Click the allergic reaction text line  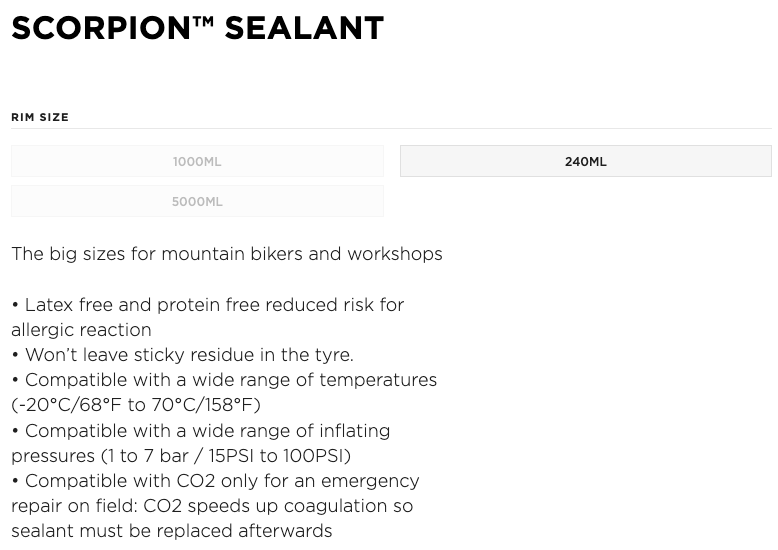click(81, 330)
